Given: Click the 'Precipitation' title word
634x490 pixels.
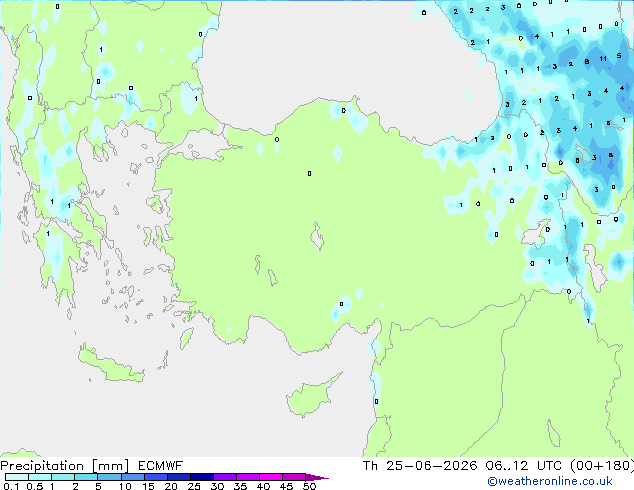Looking at the screenshot, I should click(42, 466).
